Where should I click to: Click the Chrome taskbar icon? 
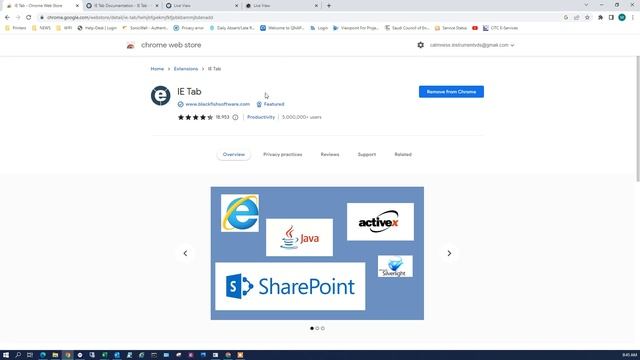click(68, 355)
